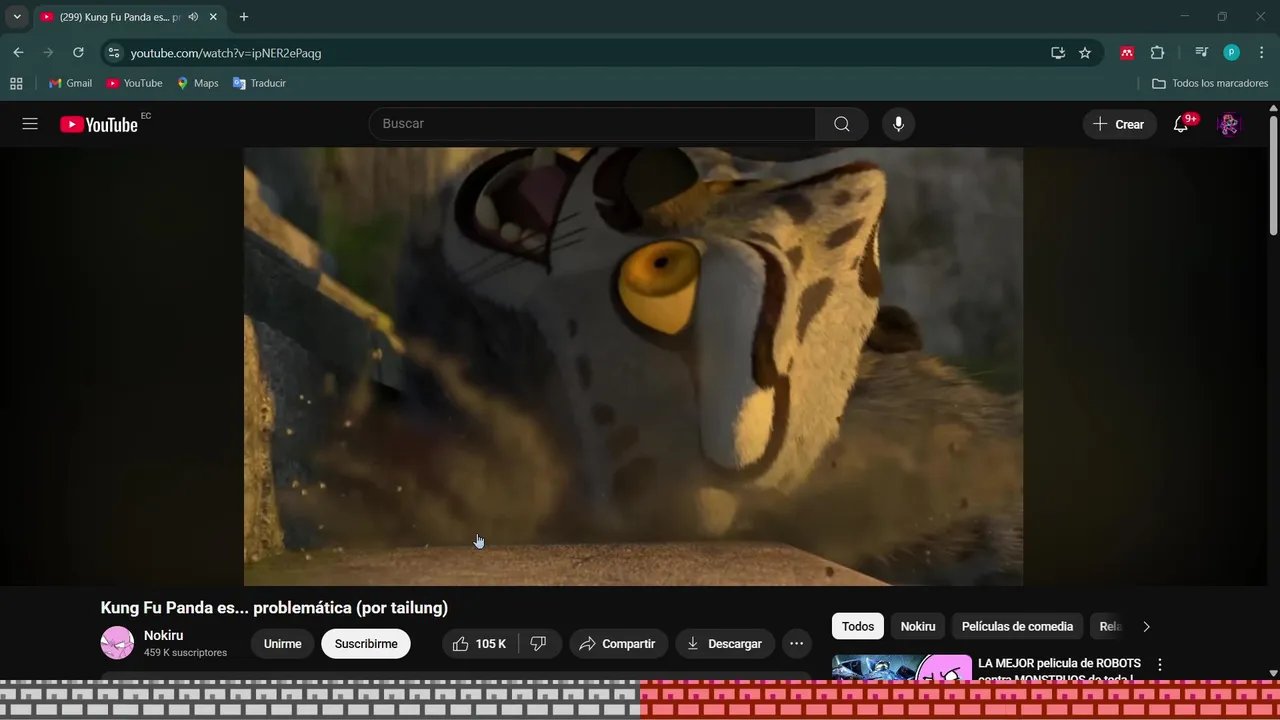Image resolution: width=1280 pixels, height=720 pixels.
Task: Open the notifications bell
Action: (x=1181, y=124)
